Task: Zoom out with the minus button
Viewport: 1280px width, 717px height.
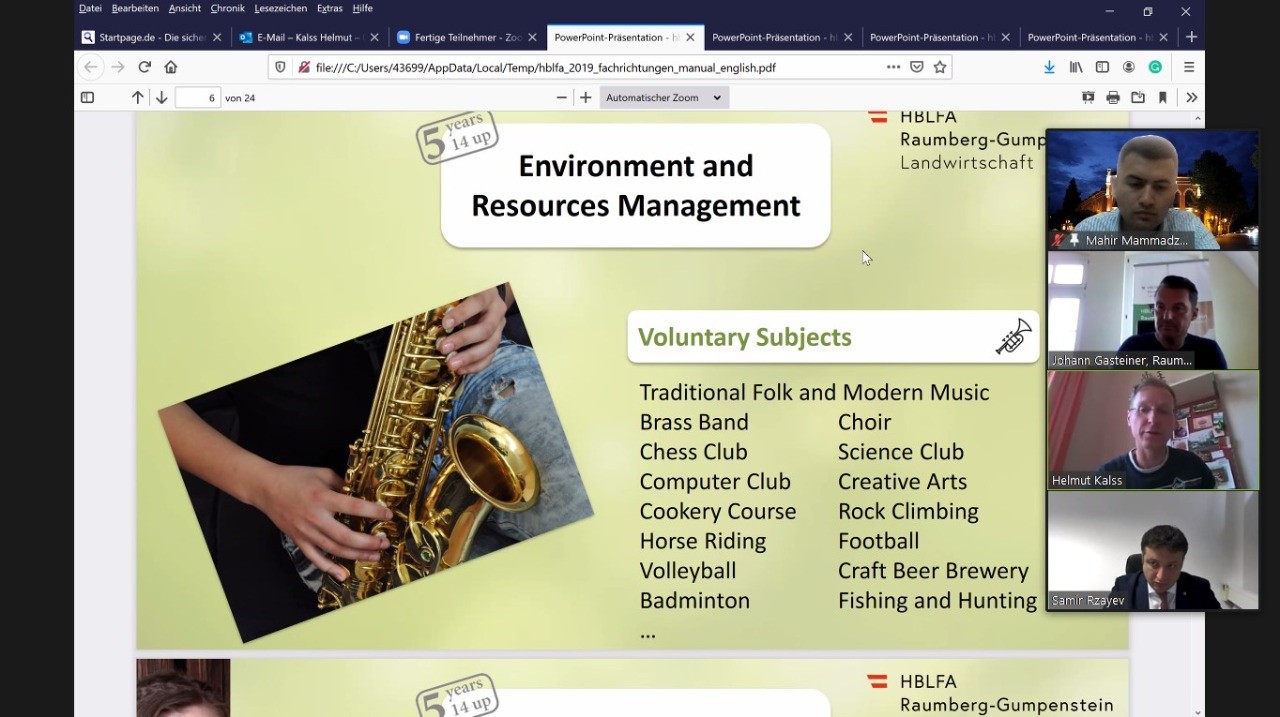Action: coord(561,98)
